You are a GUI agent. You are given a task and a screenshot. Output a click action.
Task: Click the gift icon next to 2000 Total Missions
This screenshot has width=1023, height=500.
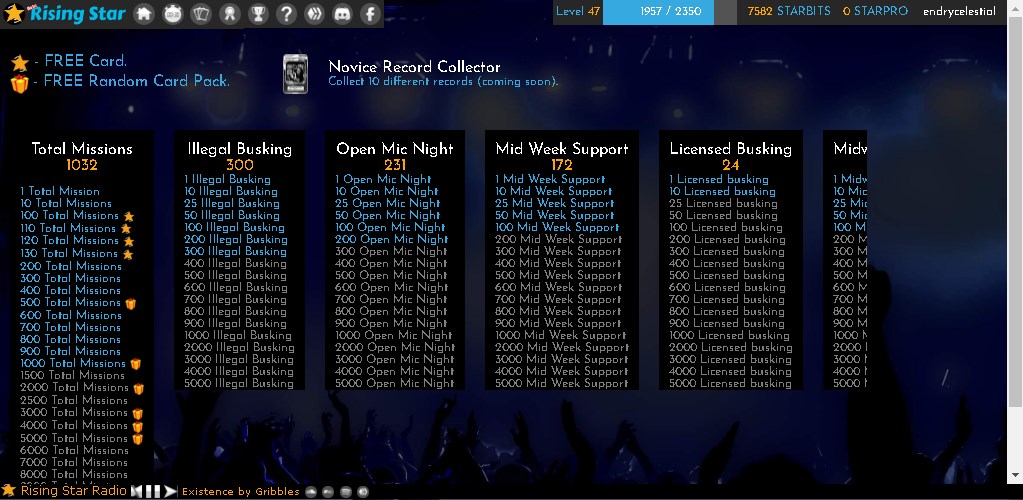[138, 389]
